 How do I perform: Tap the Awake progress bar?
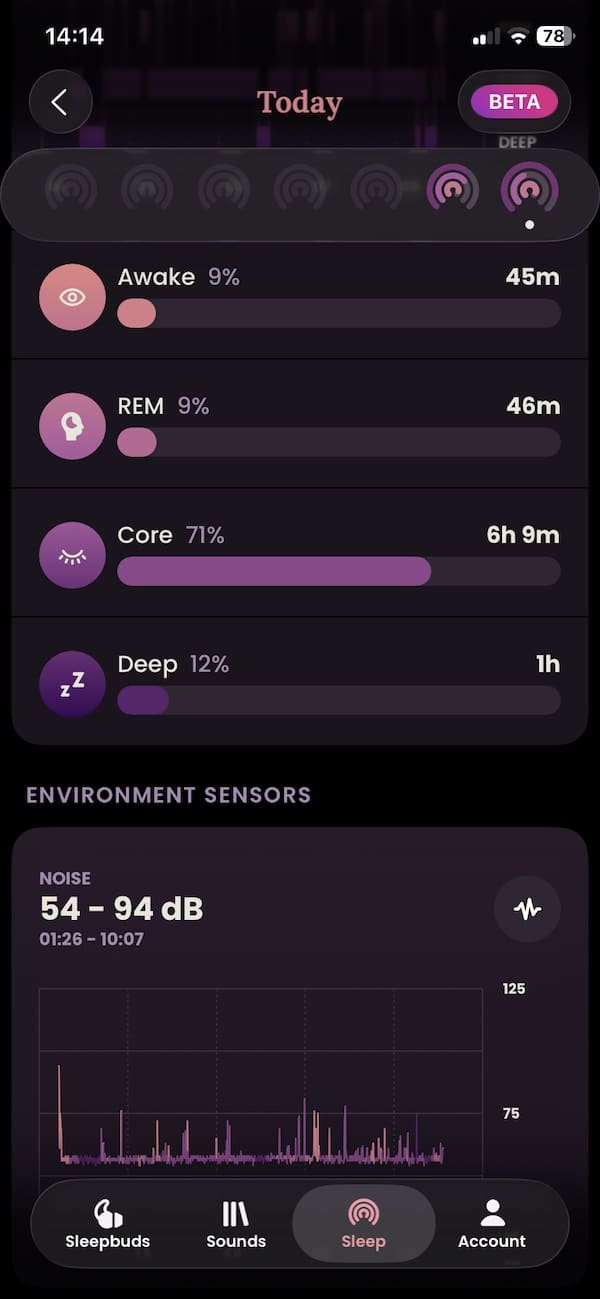[338, 313]
